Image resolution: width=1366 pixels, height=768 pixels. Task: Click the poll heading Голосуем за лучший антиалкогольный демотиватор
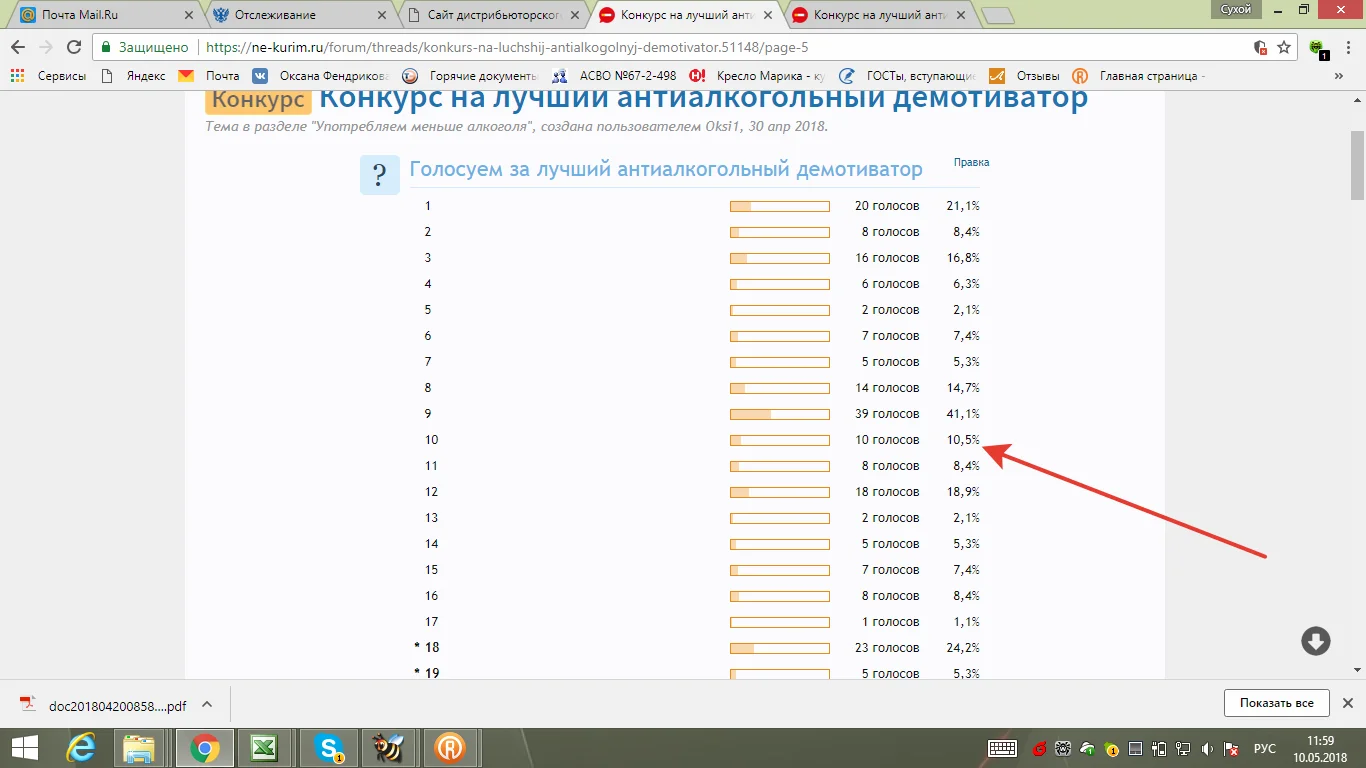[666, 169]
